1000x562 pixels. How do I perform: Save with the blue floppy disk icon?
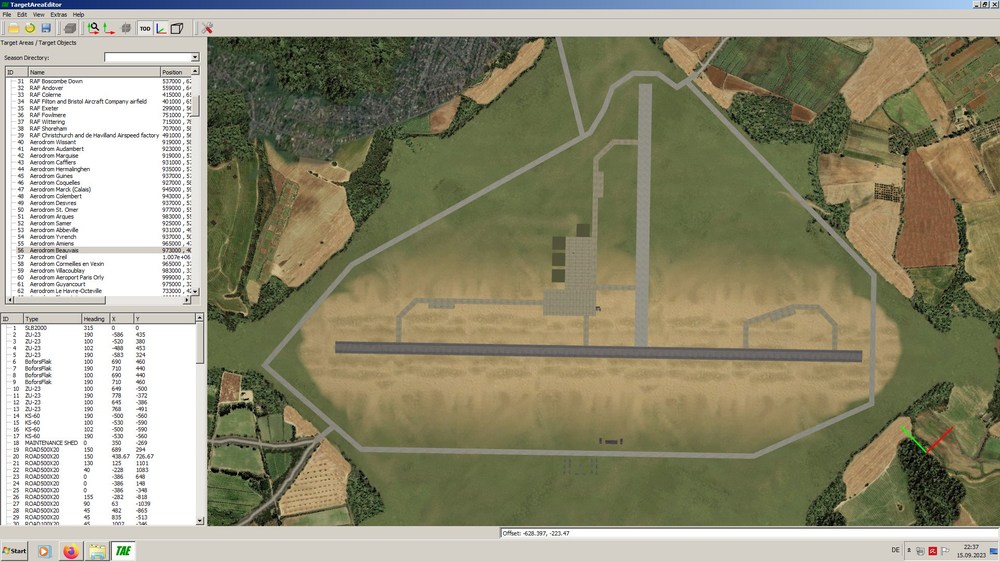click(x=46, y=28)
